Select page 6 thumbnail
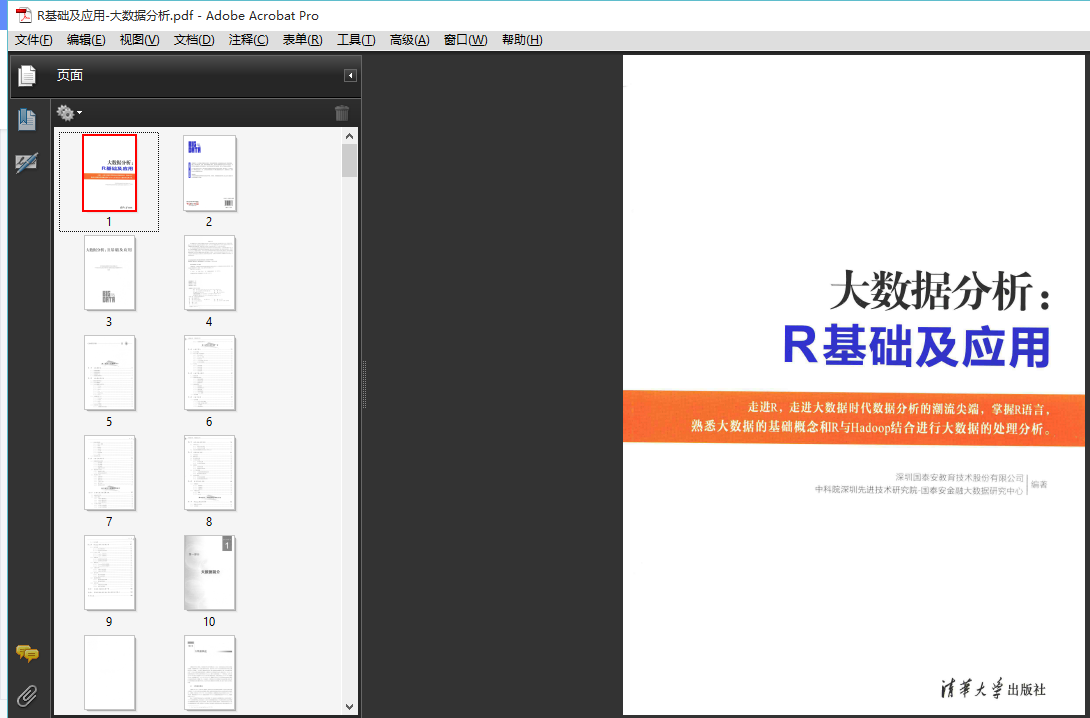The height and width of the screenshot is (718, 1090). (209, 373)
